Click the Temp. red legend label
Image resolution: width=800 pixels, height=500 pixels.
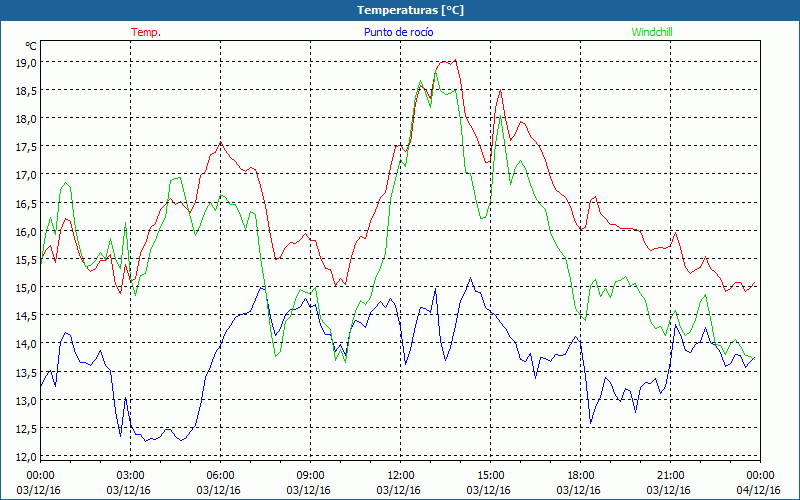[x=146, y=32]
